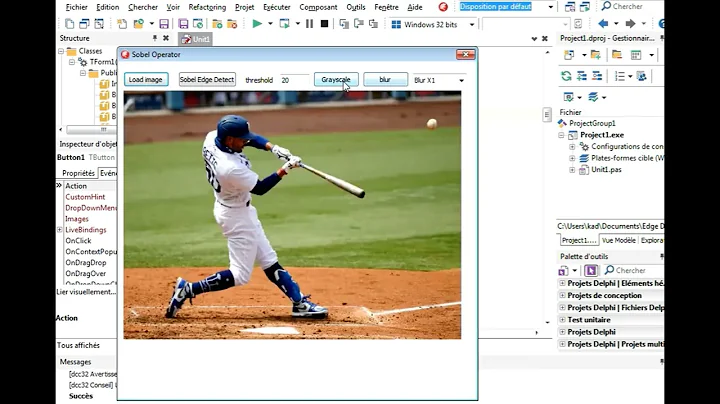The height and width of the screenshot is (404, 720).
Task: Click the Save all purple disk icon
Action: [183, 24]
